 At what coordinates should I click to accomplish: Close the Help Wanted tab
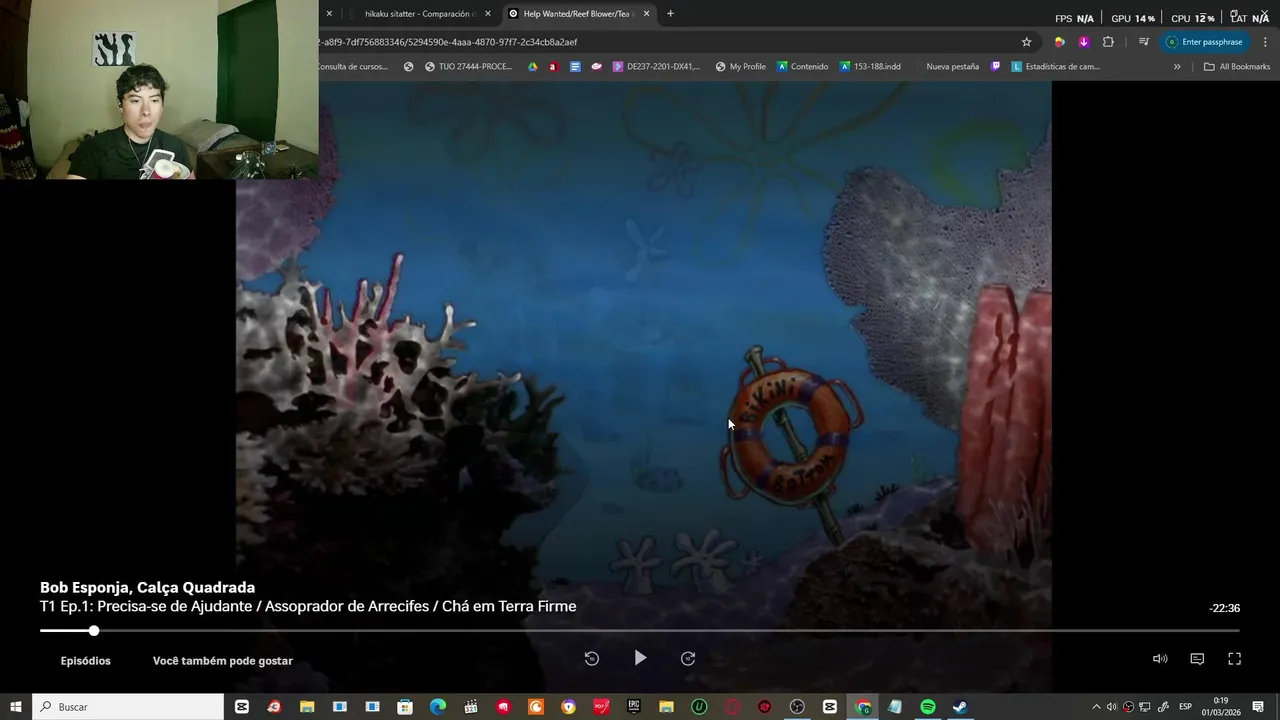coord(646,14)
